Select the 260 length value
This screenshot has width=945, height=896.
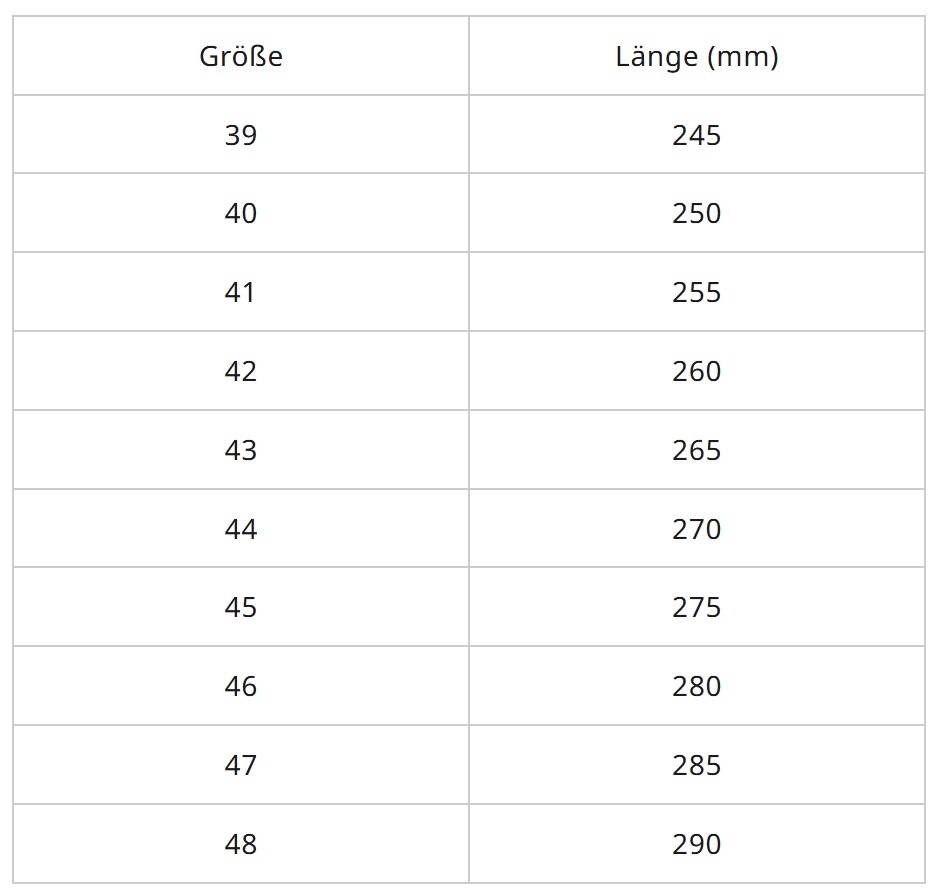(x=697, y=372)
